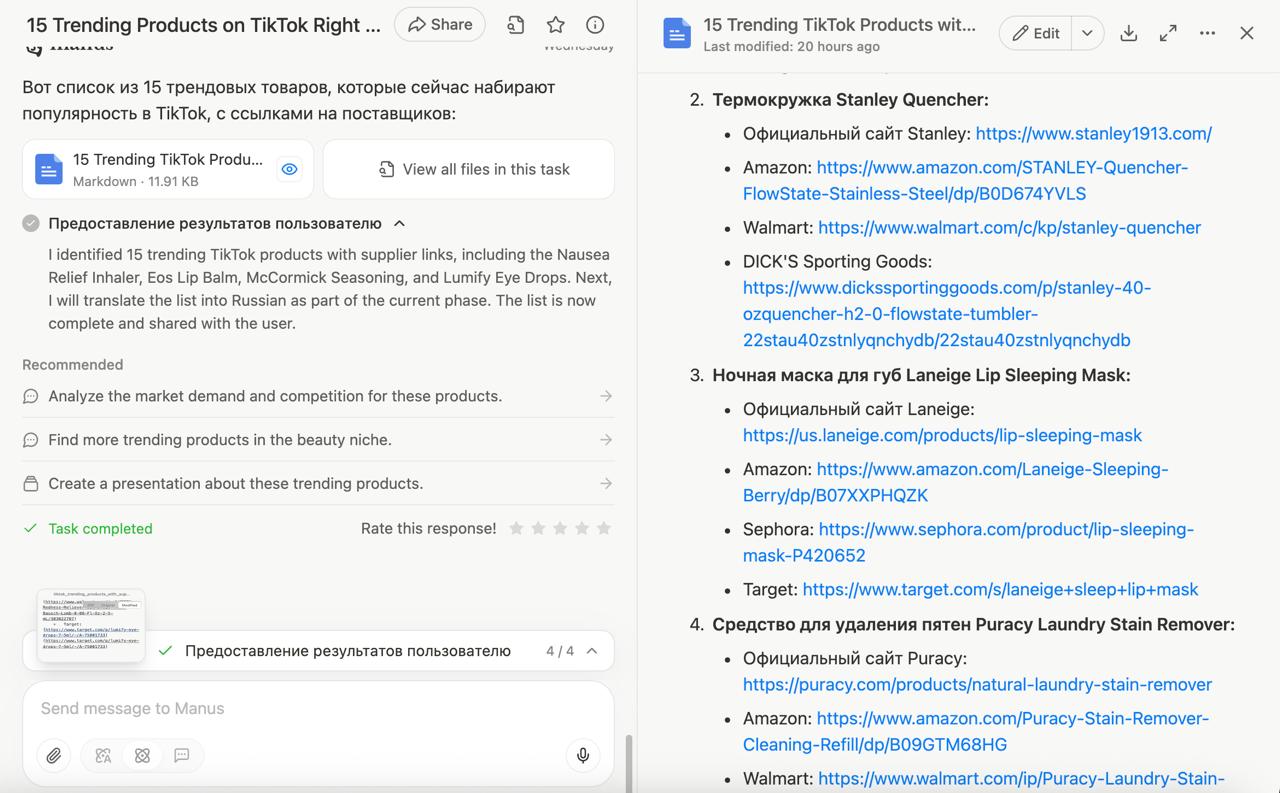Open the Stanley official site link stanley1913.com

(1094, 134)
